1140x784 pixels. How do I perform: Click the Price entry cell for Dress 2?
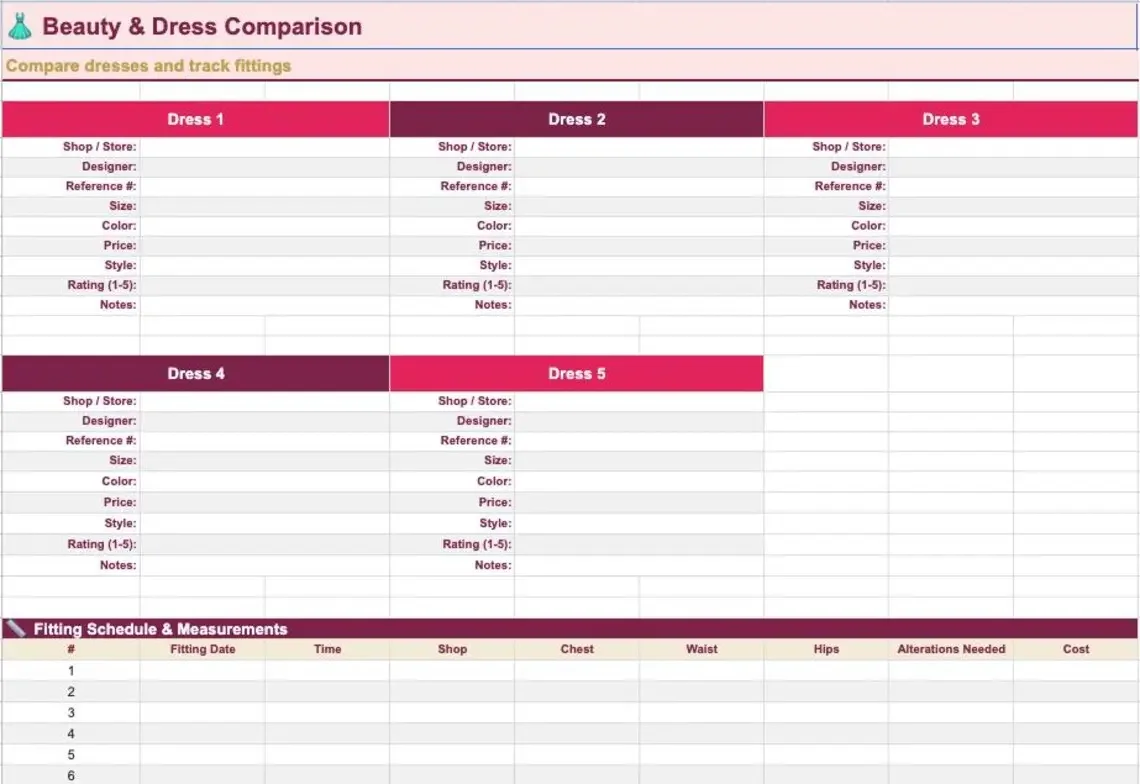tap(640, 245)
